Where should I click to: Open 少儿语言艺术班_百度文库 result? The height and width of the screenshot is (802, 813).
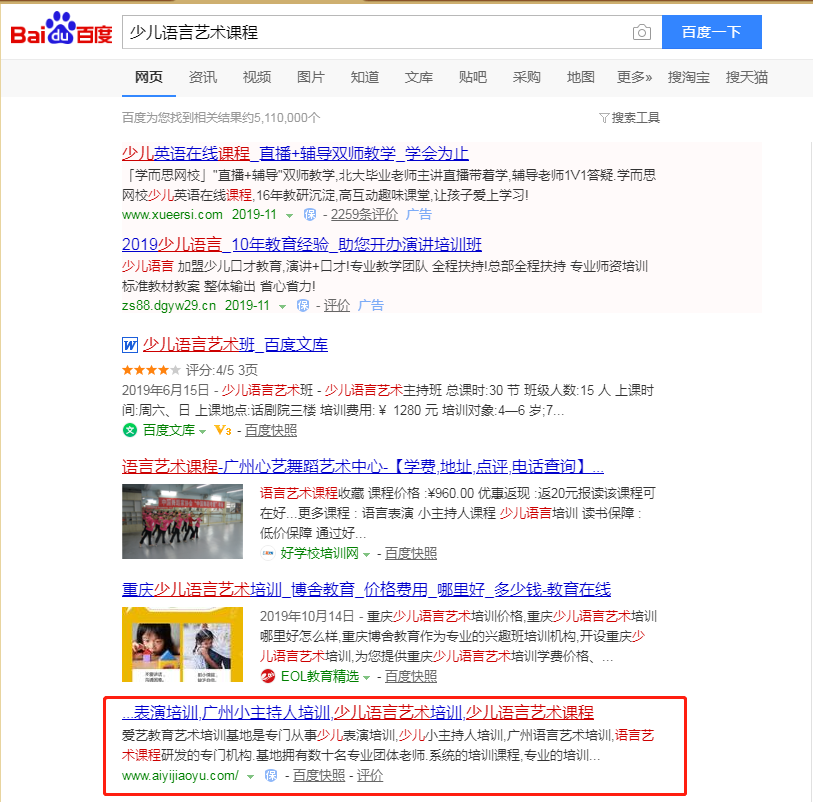[235, 345]
